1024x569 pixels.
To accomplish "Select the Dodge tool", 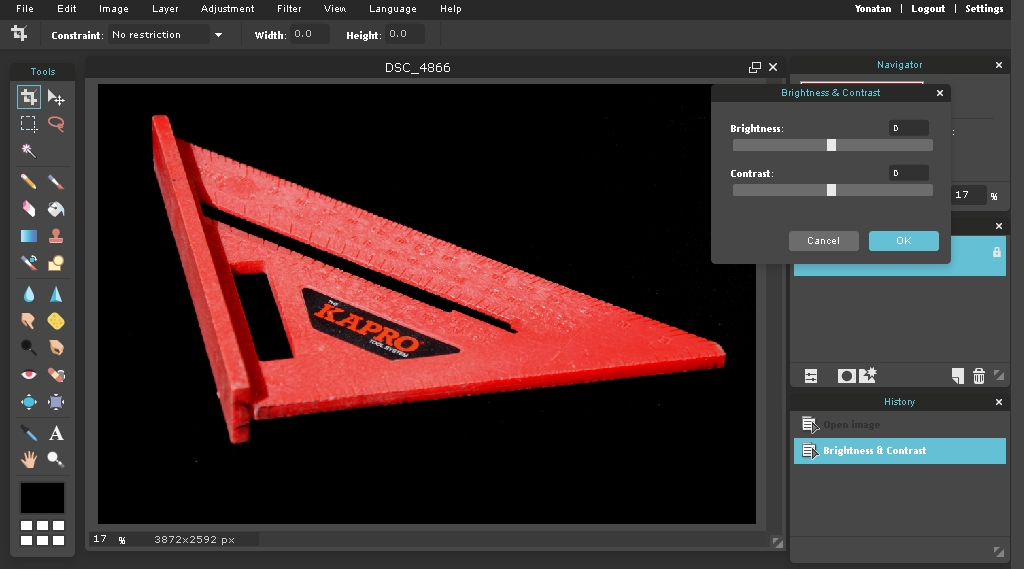I will [x=29, y=348].
